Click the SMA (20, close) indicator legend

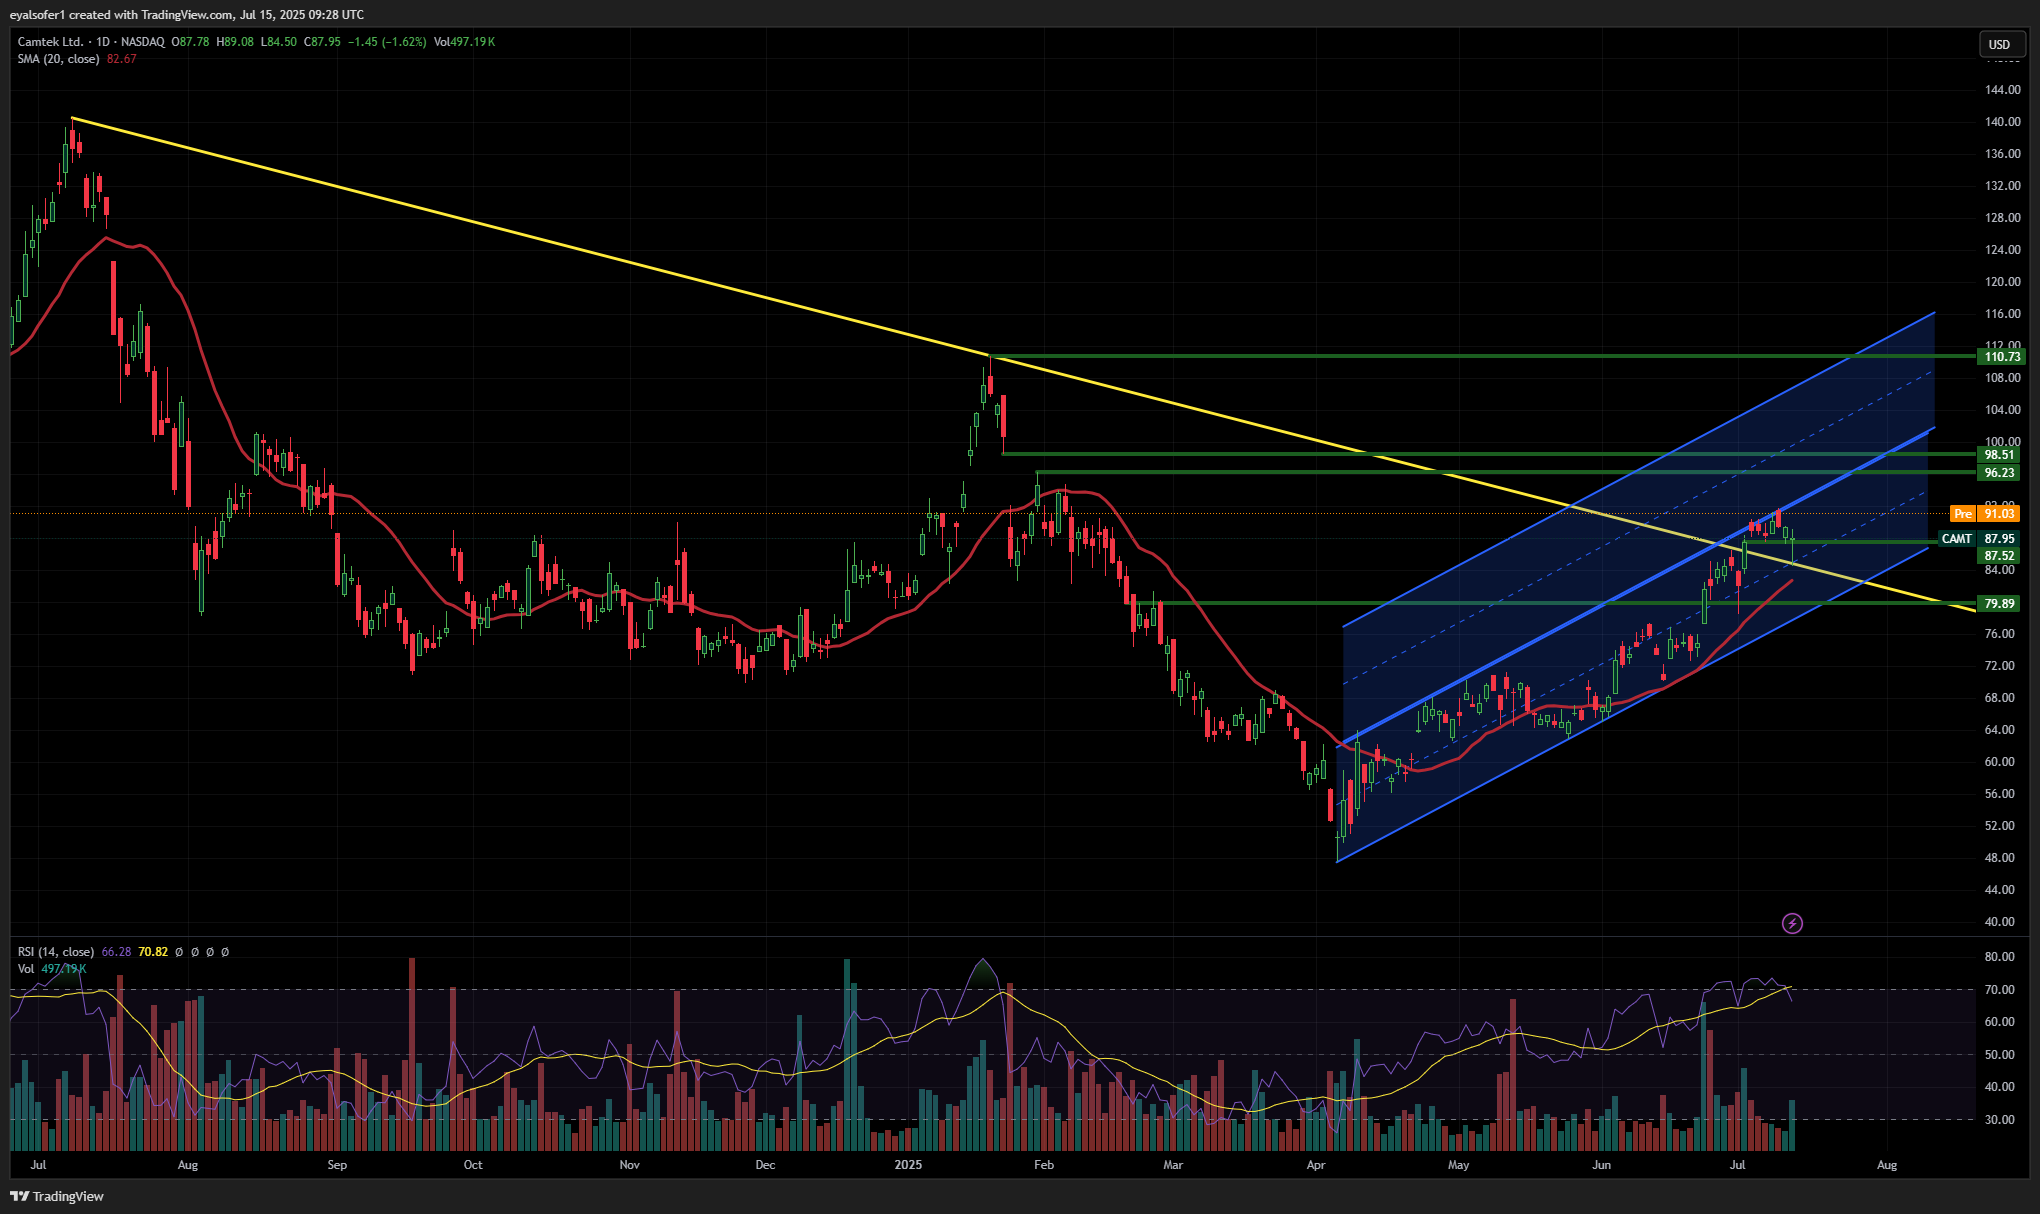(x=58, y=59)
